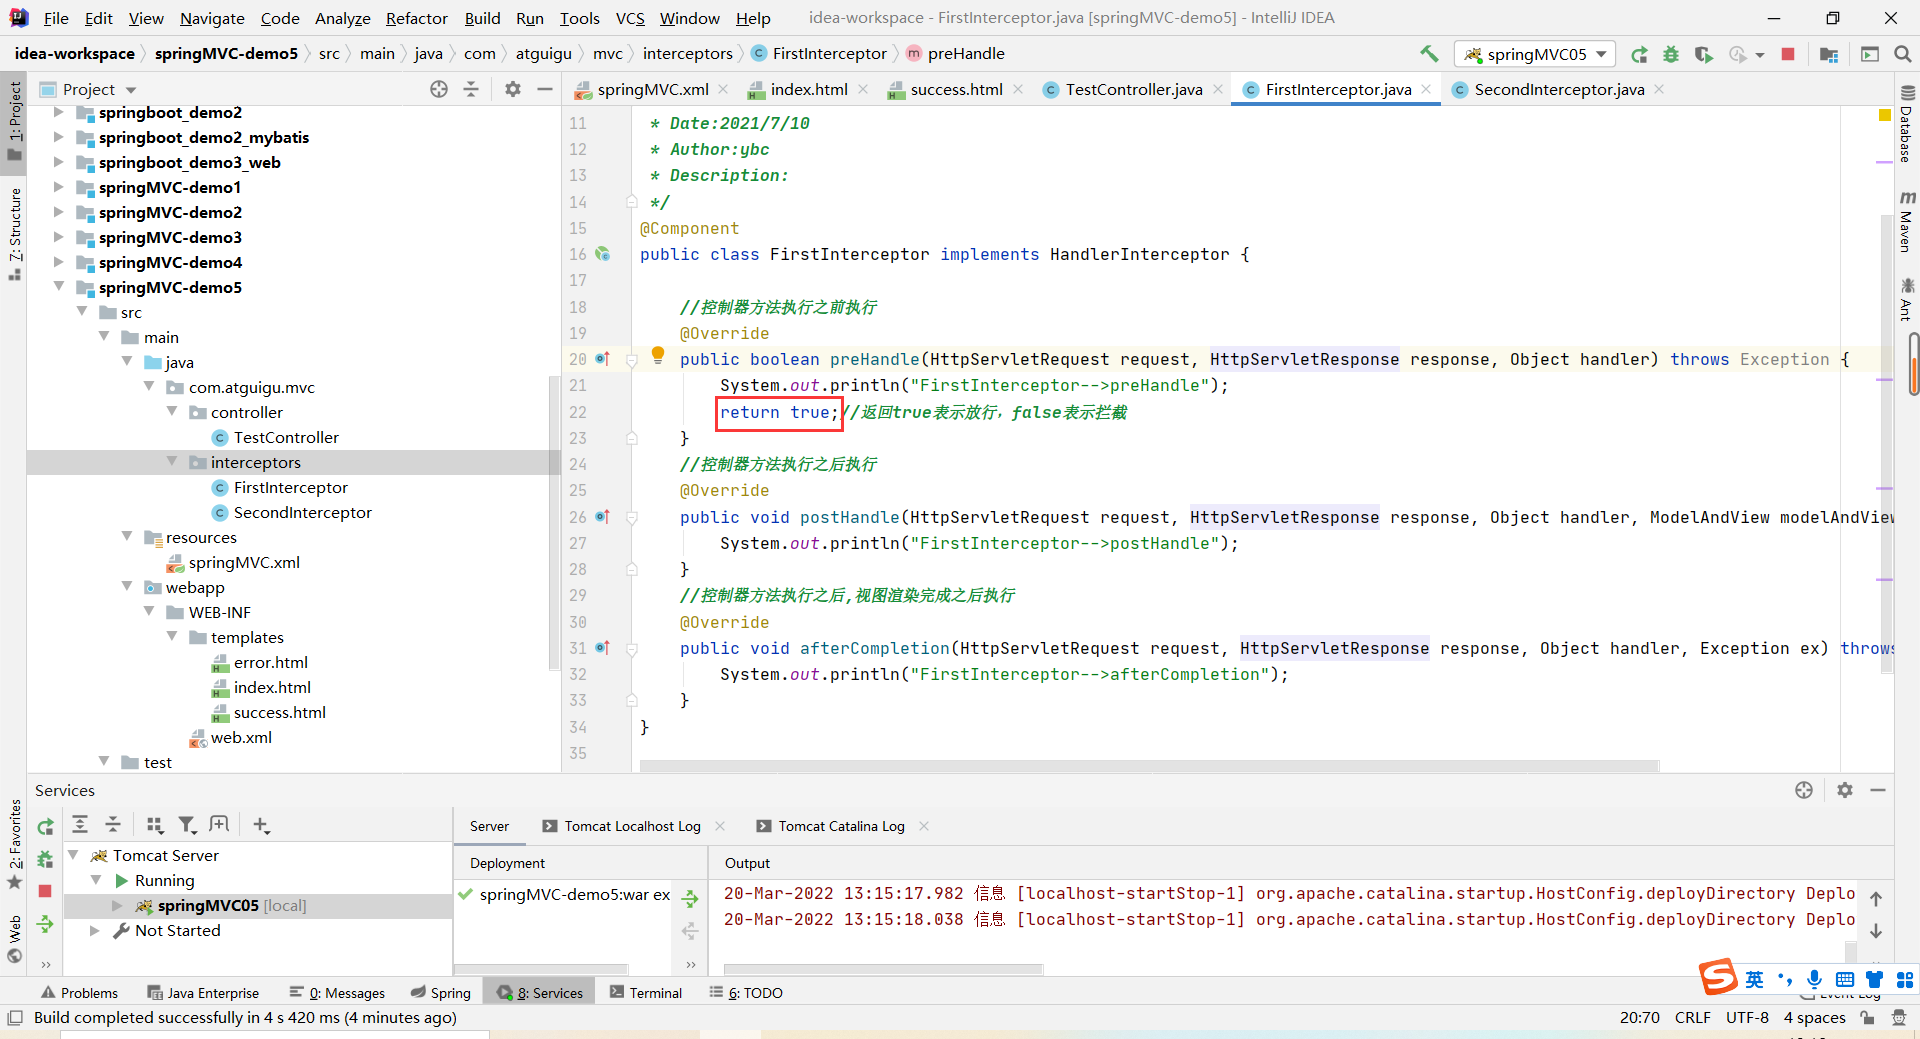Click deploy arrow beside springMVC-demo5:war
The image size is (1920, 1039).
tap(690, 898)
